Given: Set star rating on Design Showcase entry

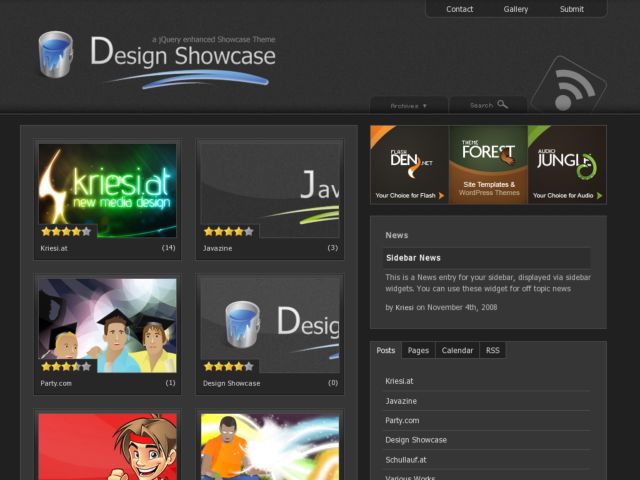Looking at the screenshot, I should [229, 367].
